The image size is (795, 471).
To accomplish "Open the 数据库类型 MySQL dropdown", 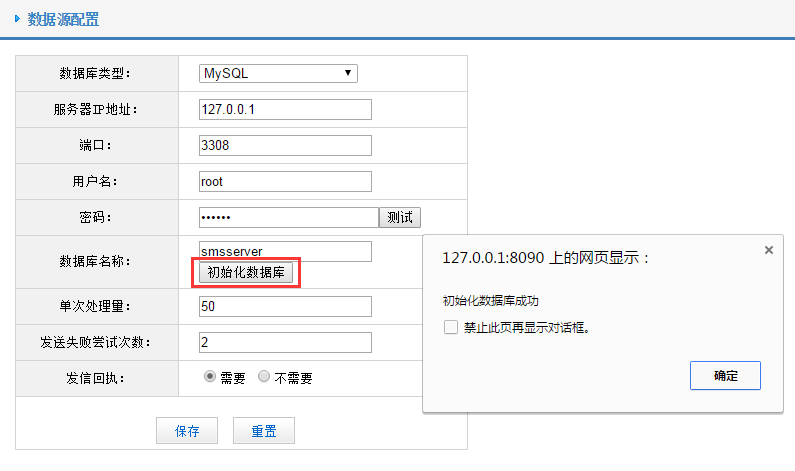I will (279, 73).
